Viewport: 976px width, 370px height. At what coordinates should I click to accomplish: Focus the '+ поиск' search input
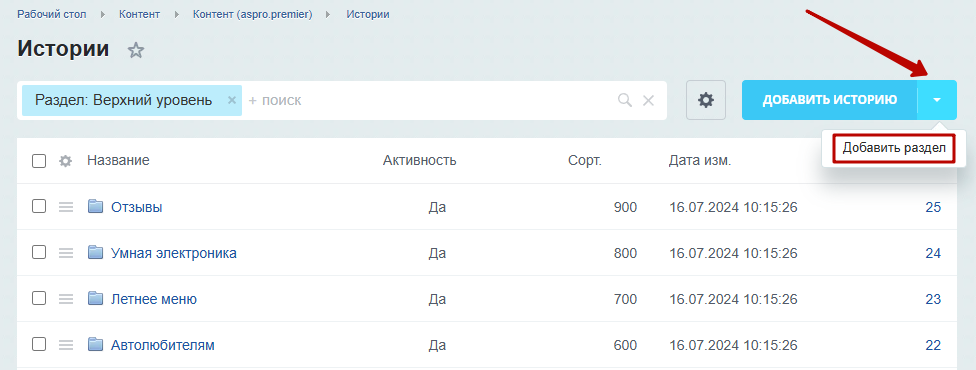(429, 100)
